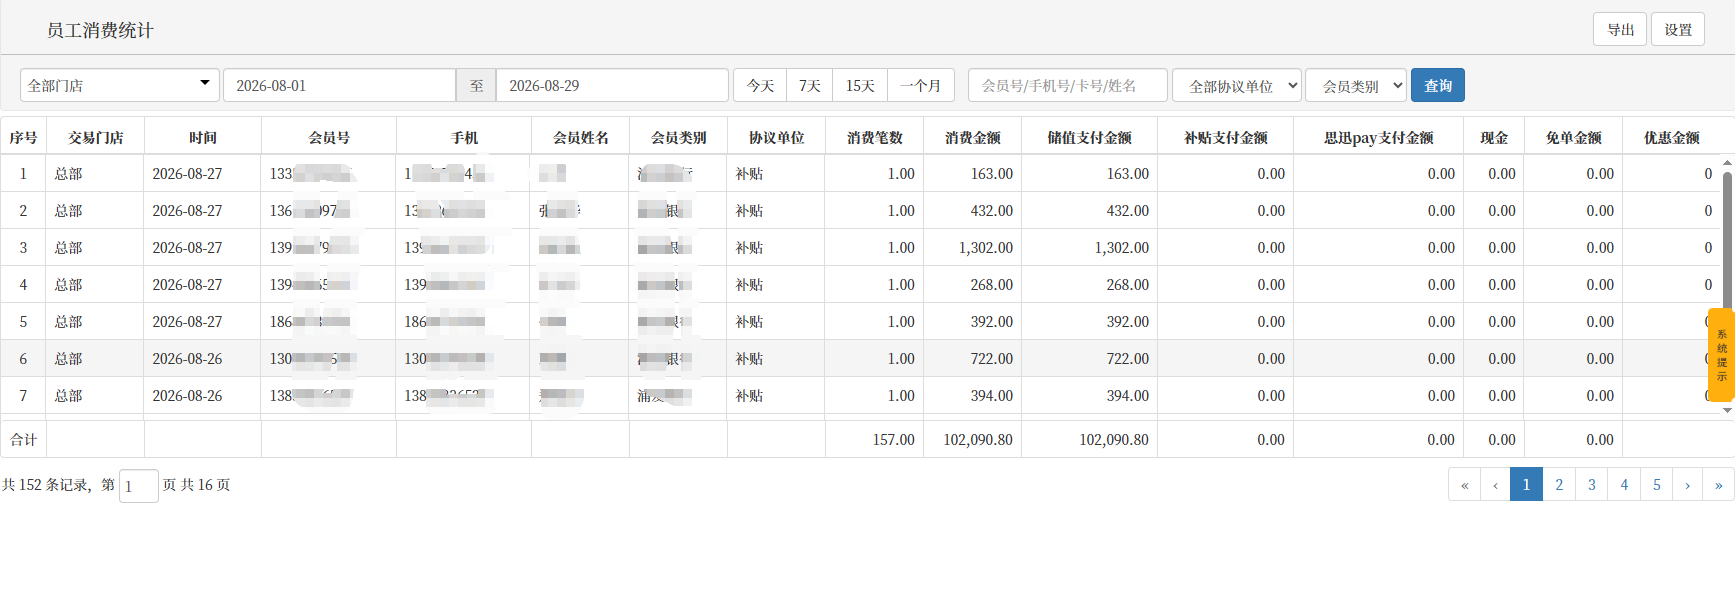Click the 2026-08-26 date in row 6
Image resolution: width=1735 pixels, height=595 pixels.
[187, 359]
